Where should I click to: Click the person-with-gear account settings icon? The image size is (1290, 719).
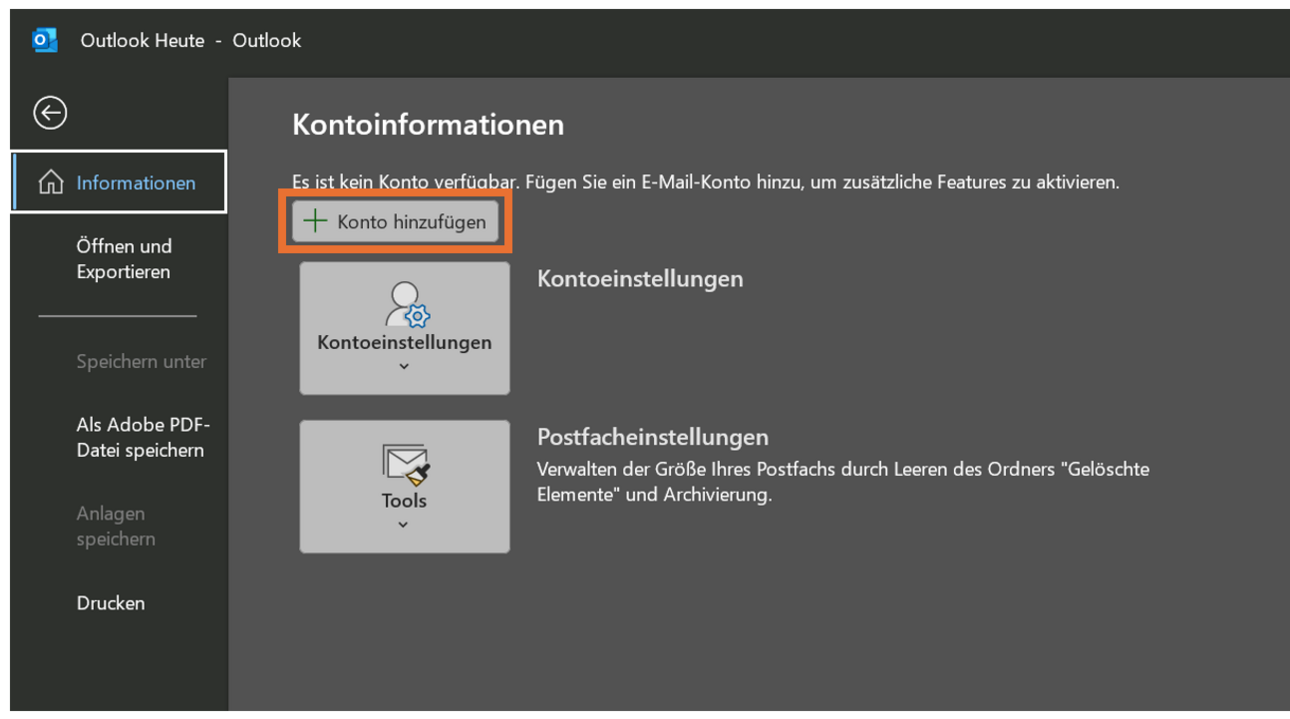[x=406, y=304]
